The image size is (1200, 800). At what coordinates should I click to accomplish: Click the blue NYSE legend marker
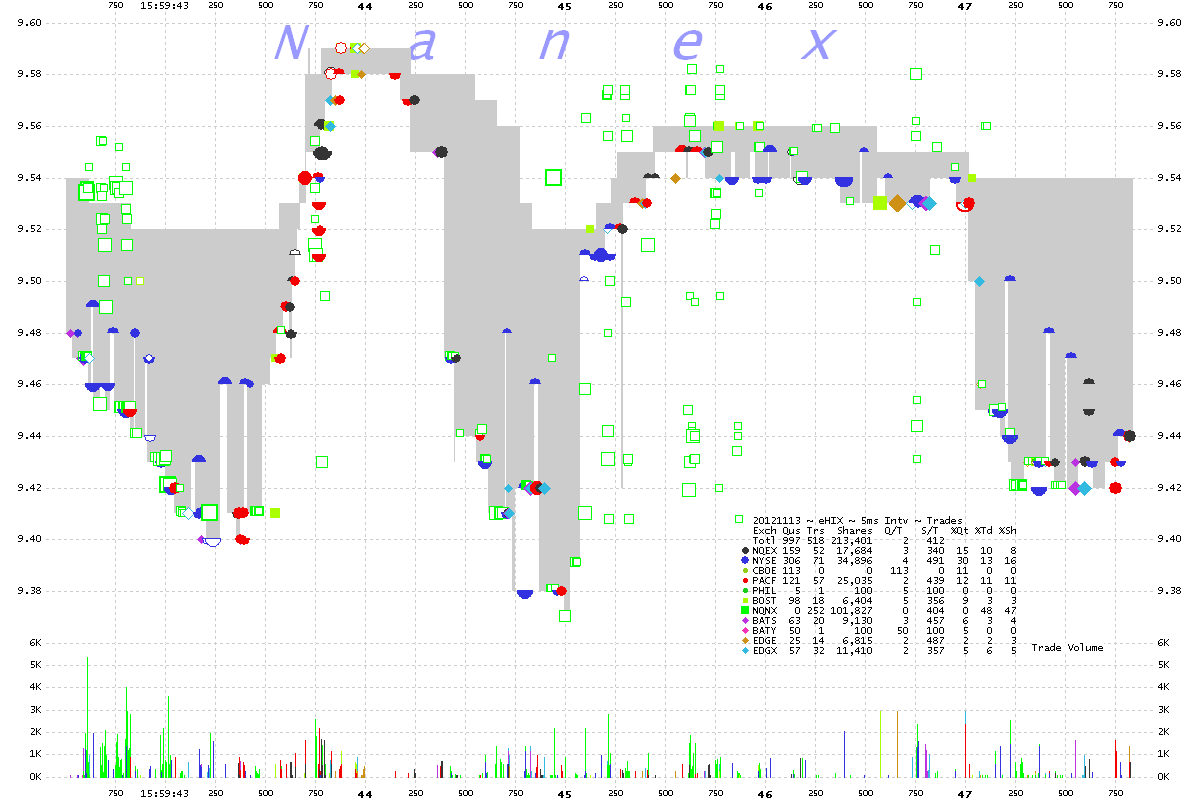click(x=746, y=561)
